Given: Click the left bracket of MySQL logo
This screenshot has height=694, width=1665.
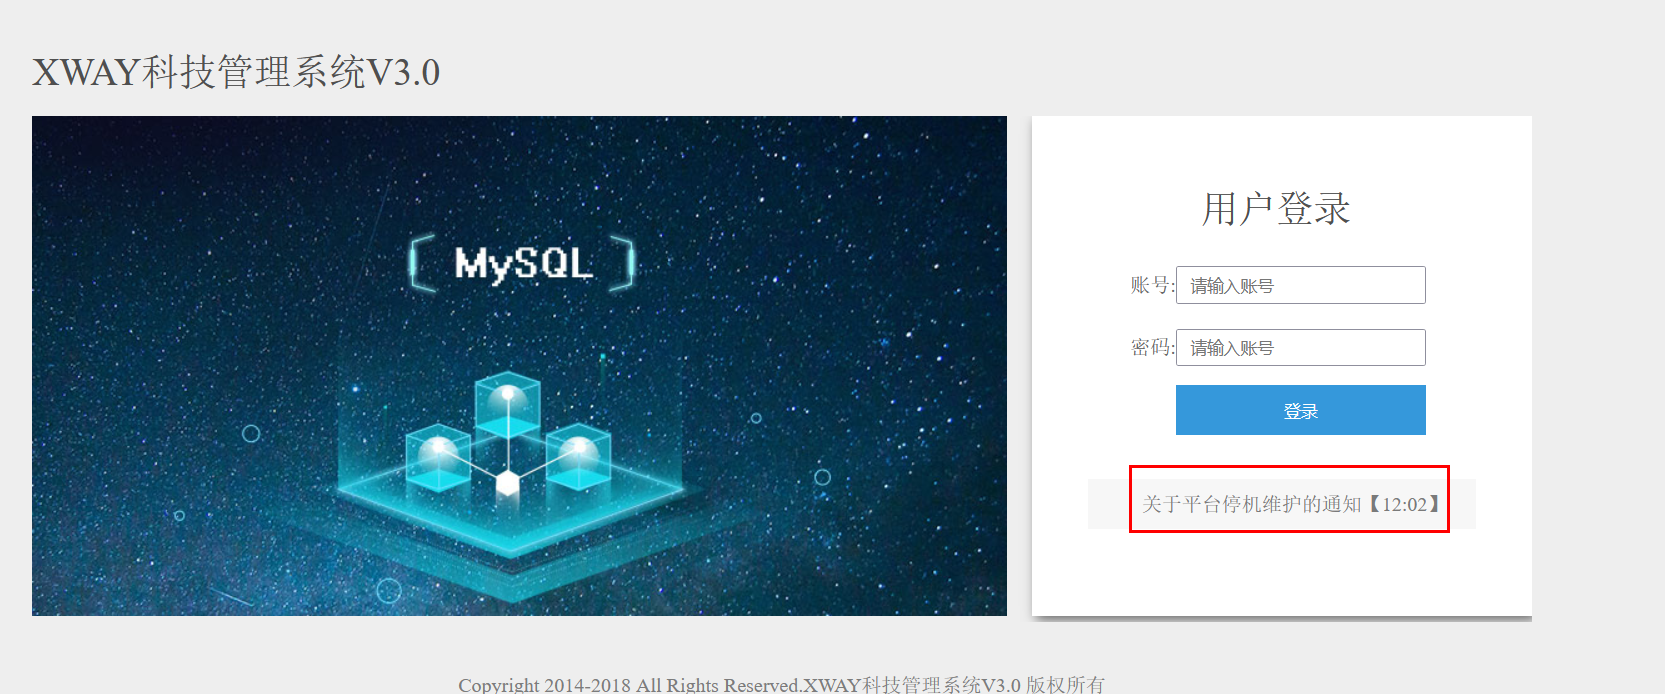Looking at the screenshot, I should click(422, 263).
